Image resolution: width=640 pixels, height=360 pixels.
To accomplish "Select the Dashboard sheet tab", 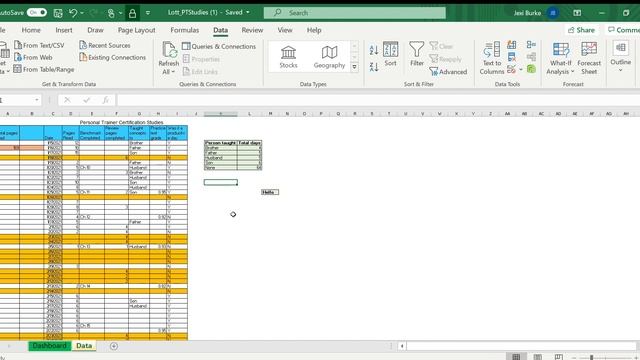I will coord(49,346).
